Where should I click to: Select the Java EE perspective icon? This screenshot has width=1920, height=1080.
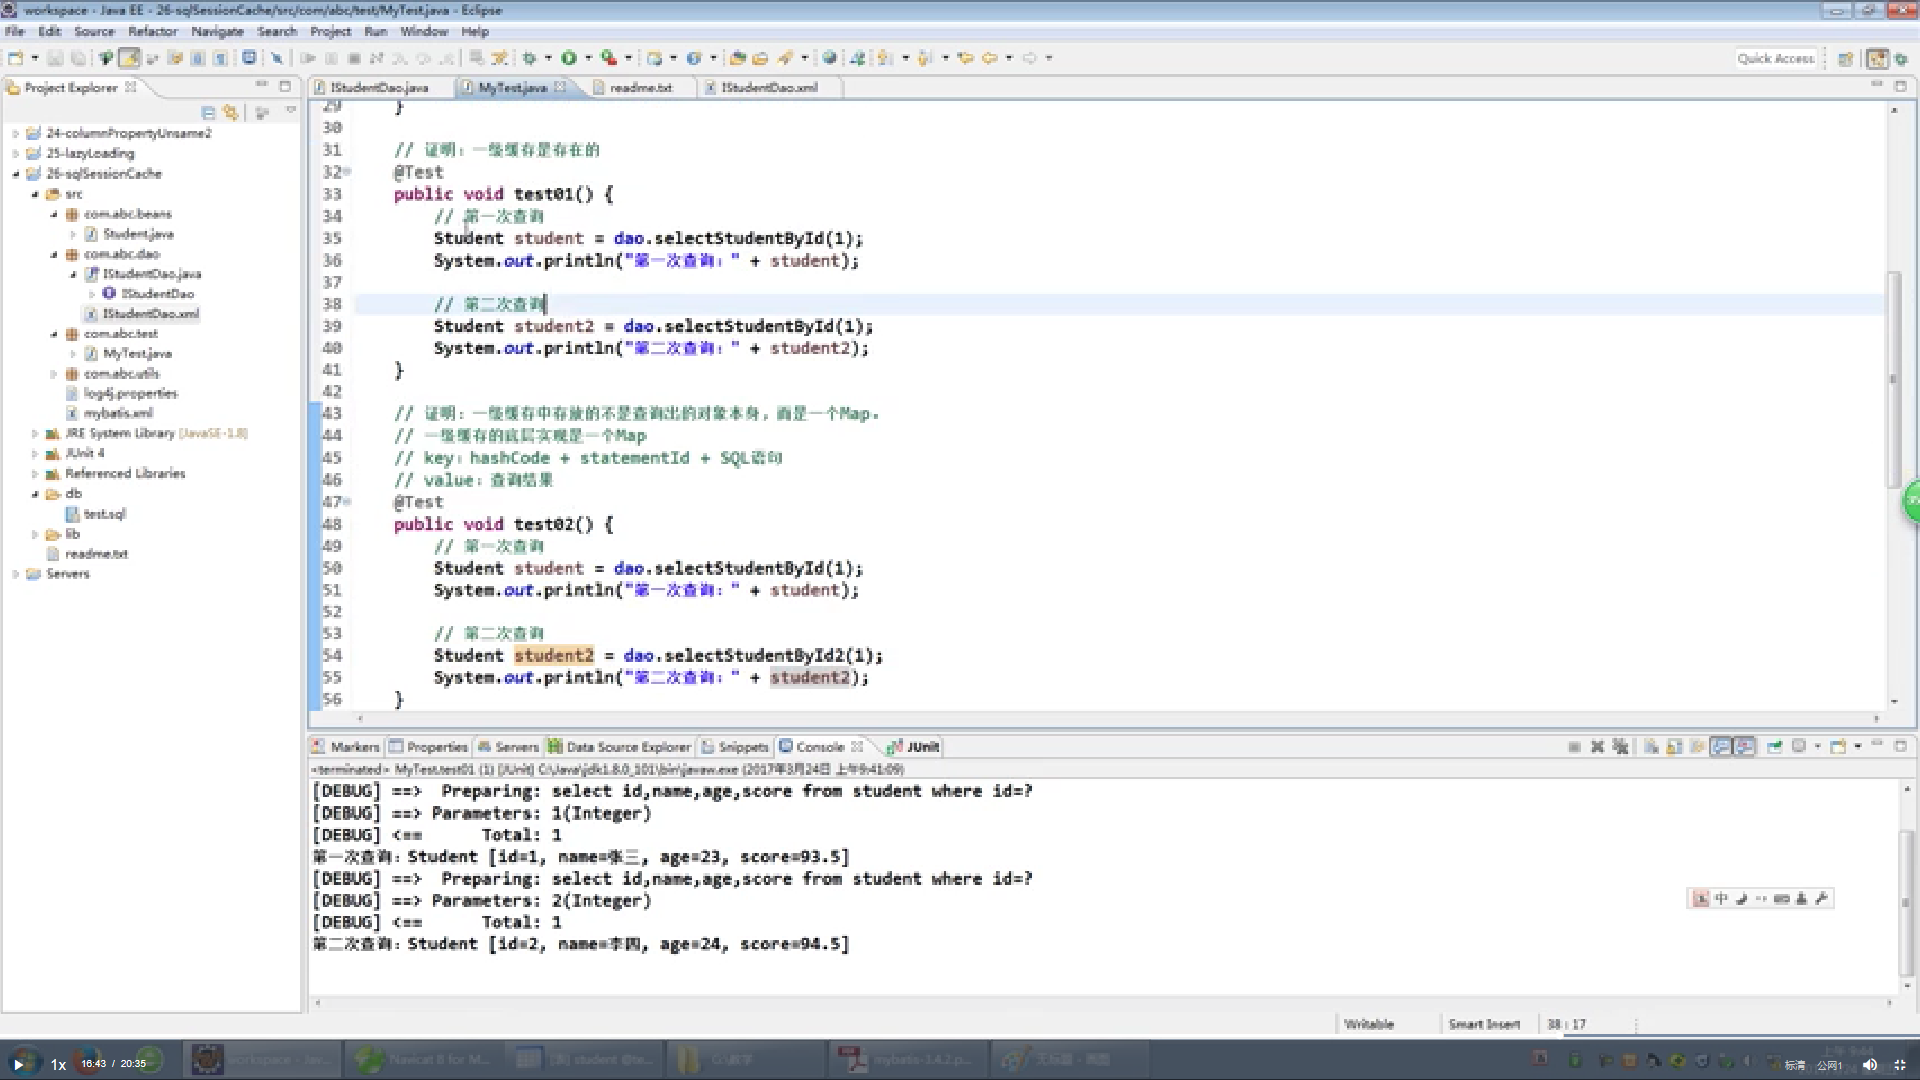tap(1878, 59)
